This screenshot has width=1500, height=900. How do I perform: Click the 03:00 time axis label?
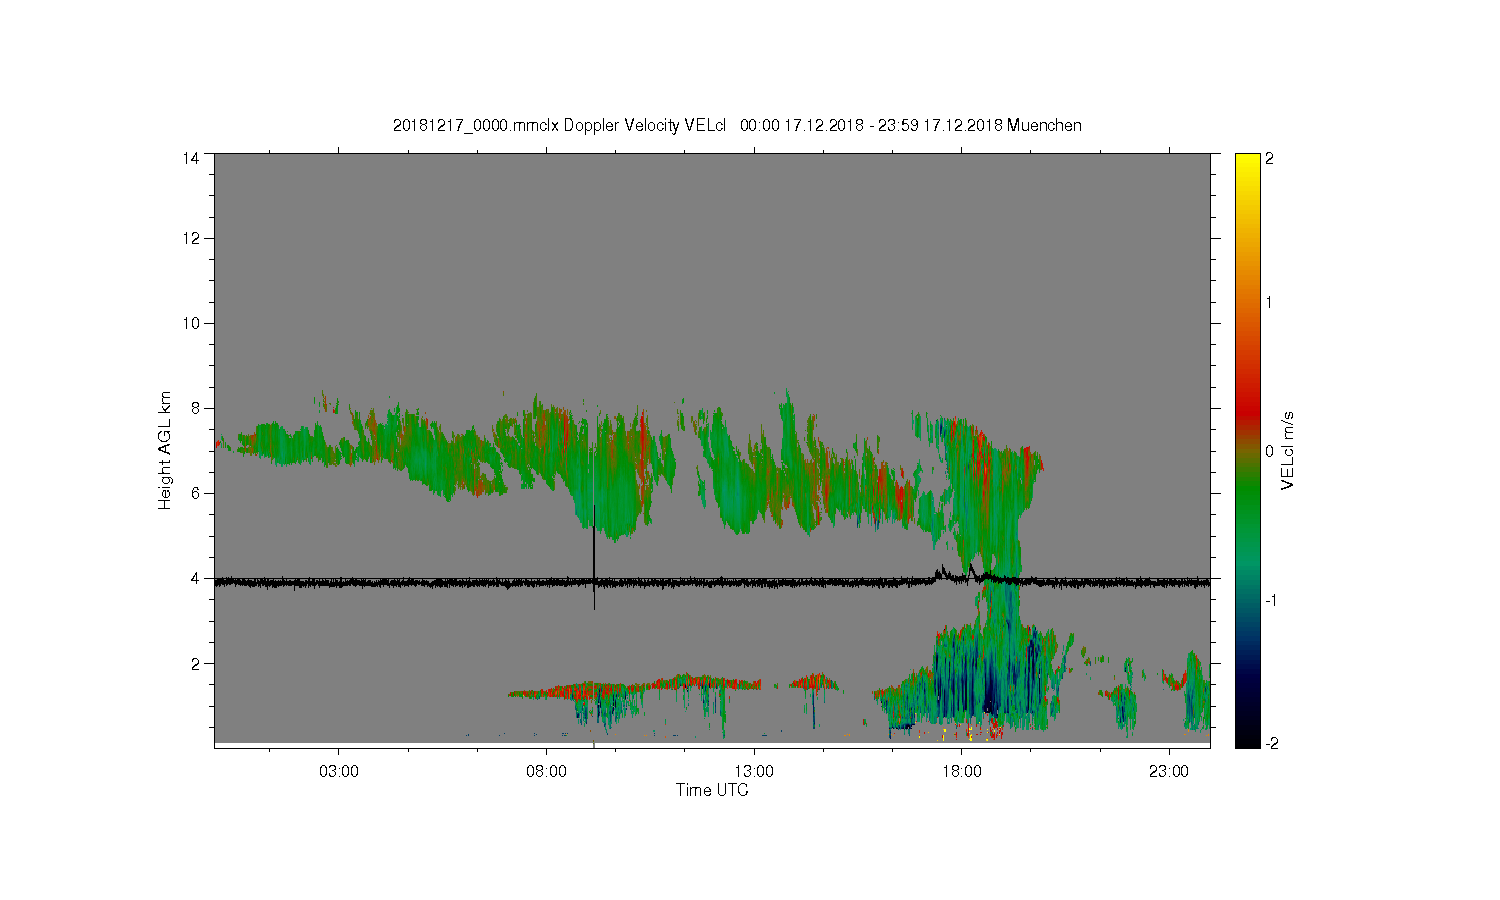pos(338,772)
